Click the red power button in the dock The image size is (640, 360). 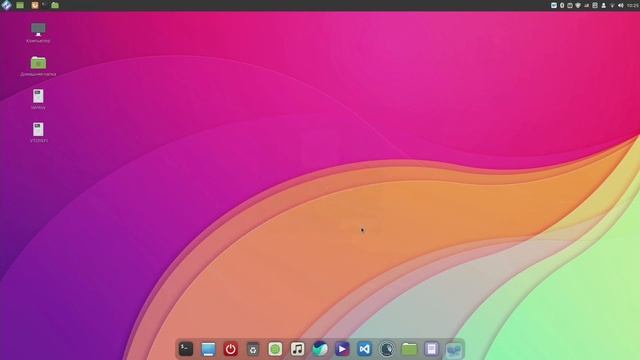pyautogui.click(x=231, y=349)
